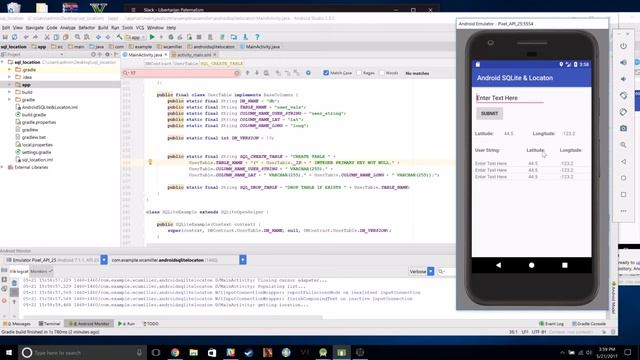Viewport: 640px width, 360px height.
Task: Tap Android home button on phone screen
Action: tap(531, 265)
